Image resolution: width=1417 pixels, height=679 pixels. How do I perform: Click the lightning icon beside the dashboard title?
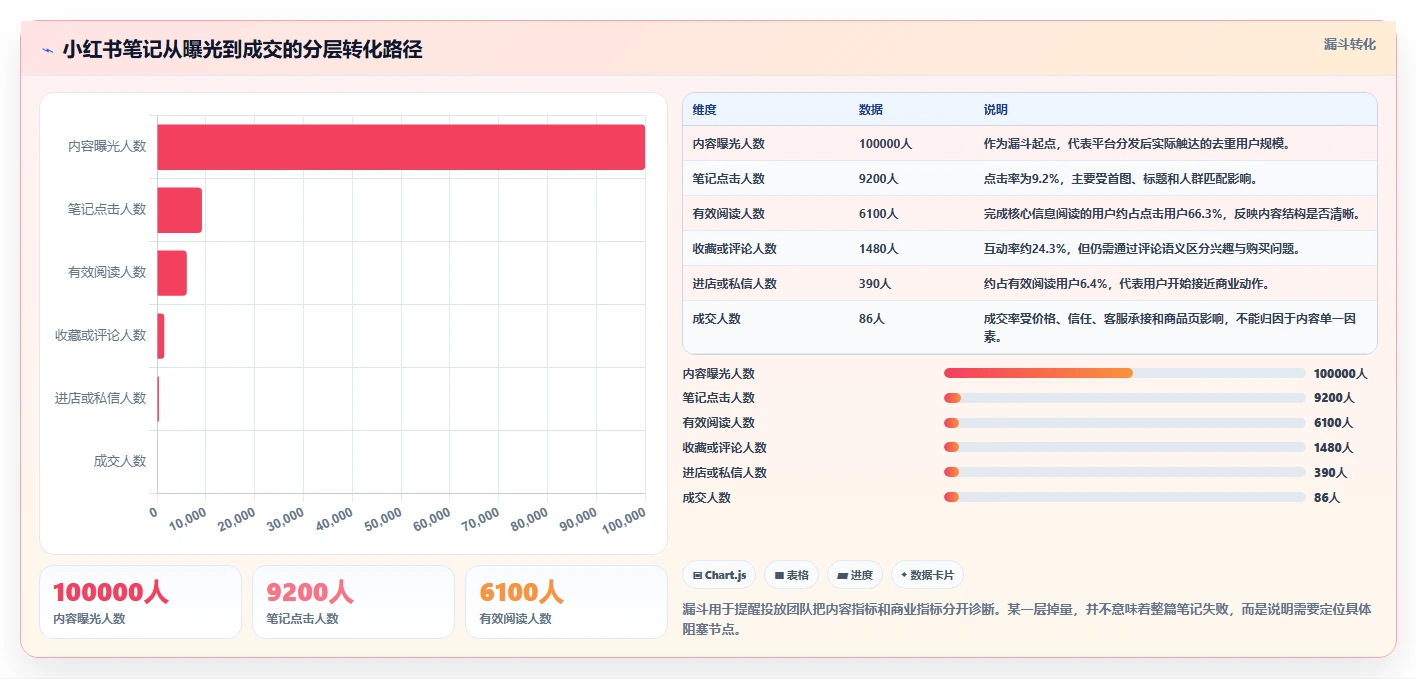point(47,50)
